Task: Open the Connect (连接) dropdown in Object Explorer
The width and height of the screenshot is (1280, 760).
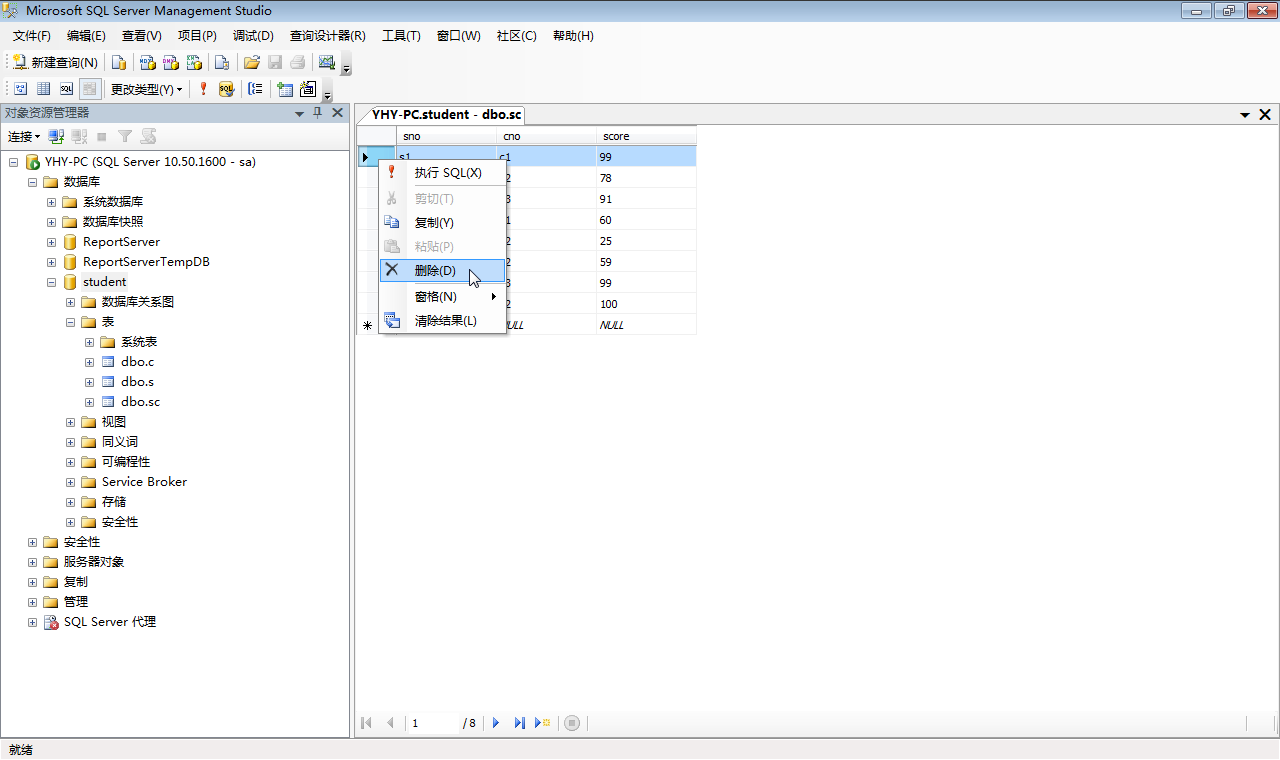Action: pos(24,136)
